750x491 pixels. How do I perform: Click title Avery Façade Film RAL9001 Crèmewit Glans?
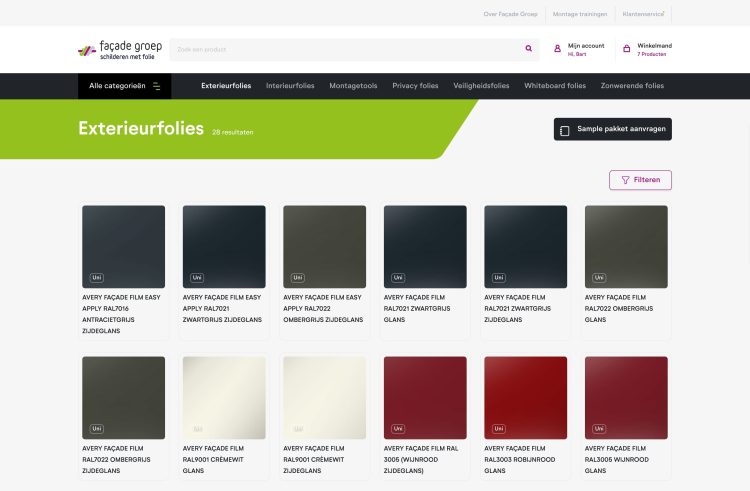[213, 459]
